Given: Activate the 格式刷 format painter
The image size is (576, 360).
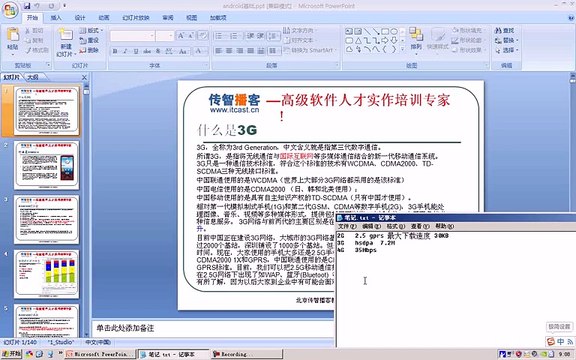Looking at the screenshot, I should click(x=37, y=50).
